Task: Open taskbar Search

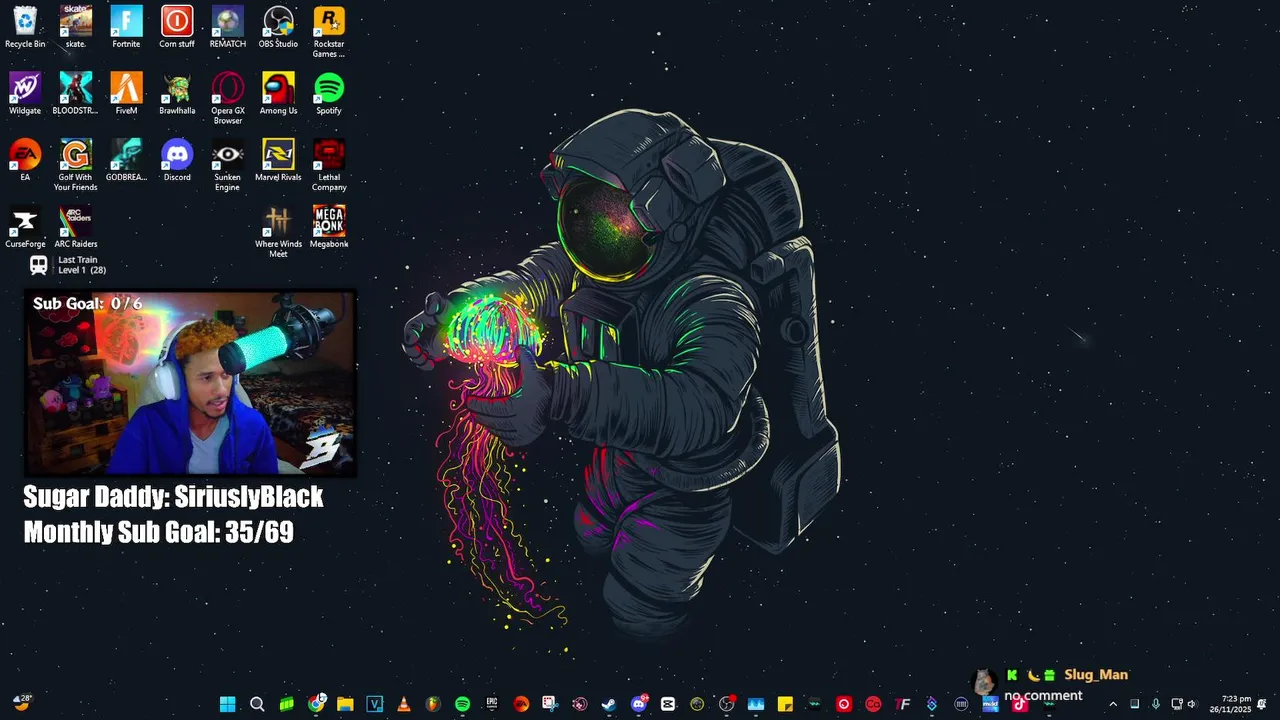Action: 257,704
